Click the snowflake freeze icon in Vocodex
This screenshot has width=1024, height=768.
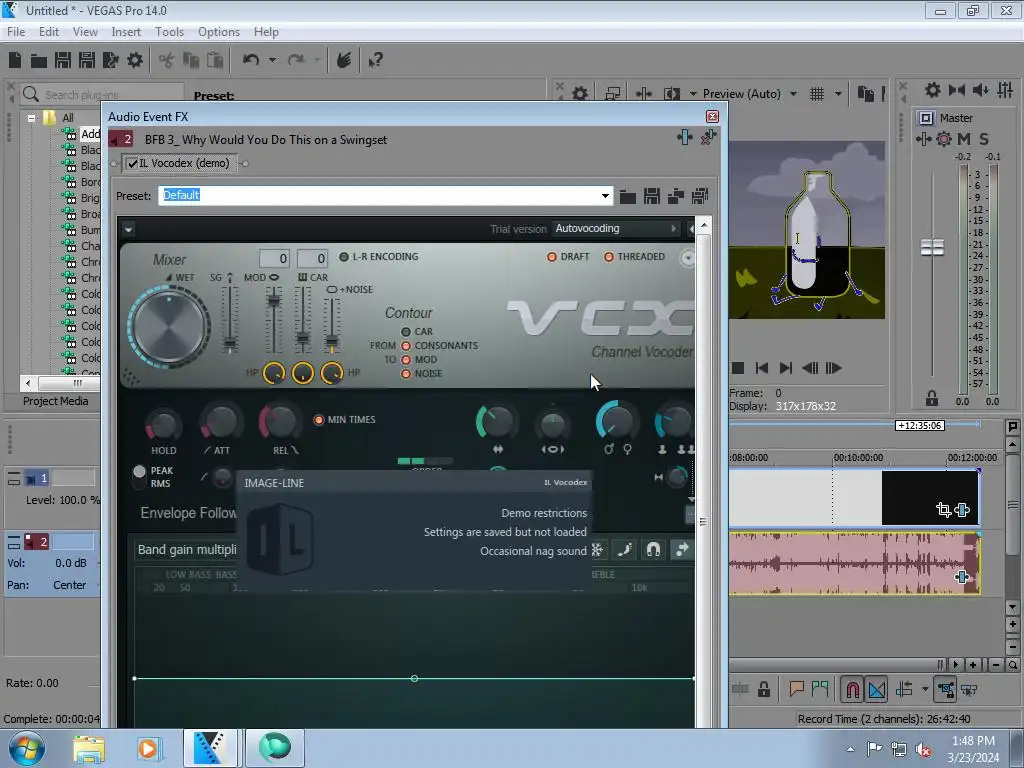coord(596,550)
